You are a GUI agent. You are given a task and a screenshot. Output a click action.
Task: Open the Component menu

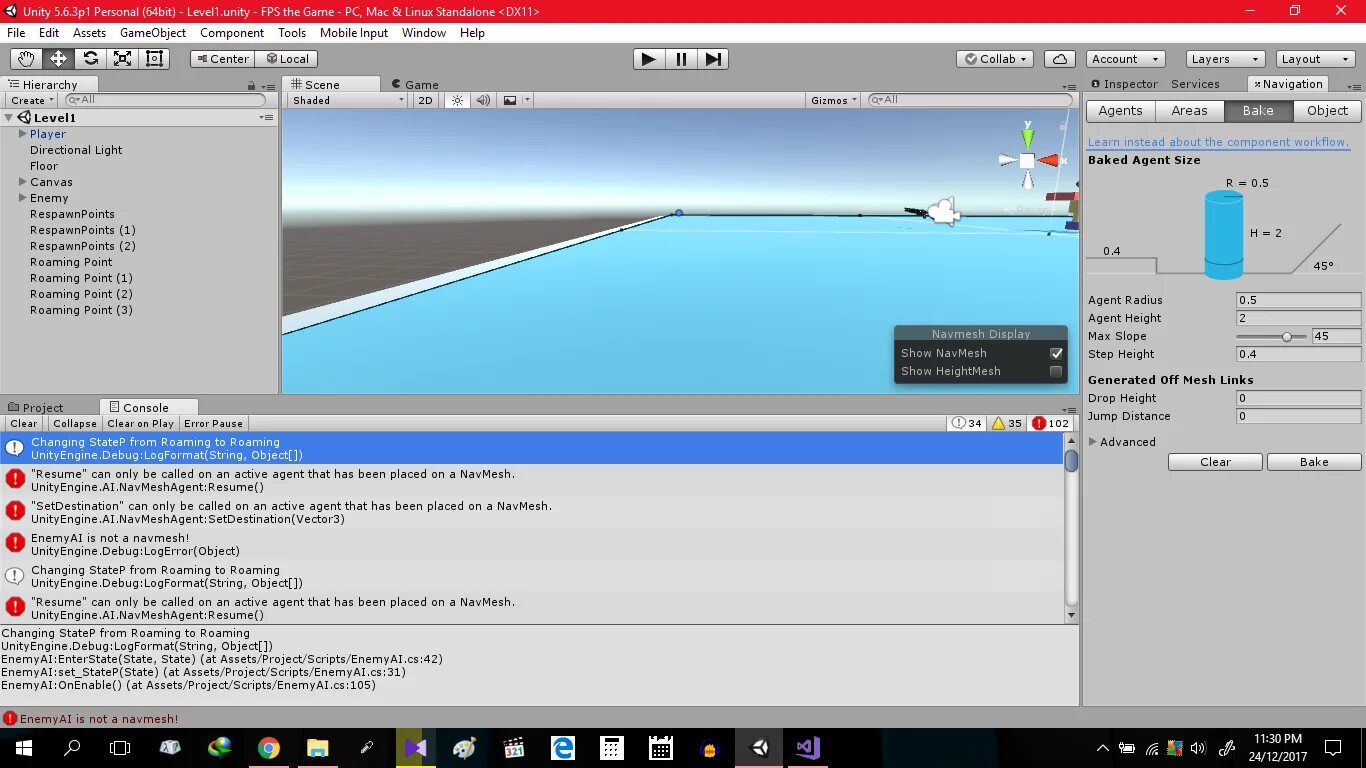pos(232,33)
